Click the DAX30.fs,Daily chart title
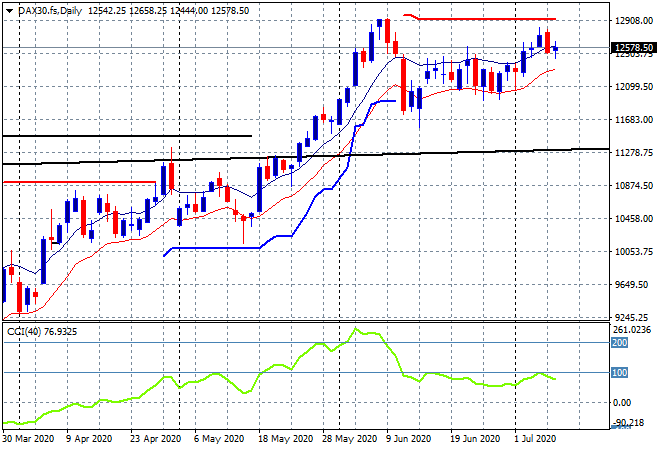The width and height of the screenshot is (660, 450). pyautogui.click(x=50, y=11)
